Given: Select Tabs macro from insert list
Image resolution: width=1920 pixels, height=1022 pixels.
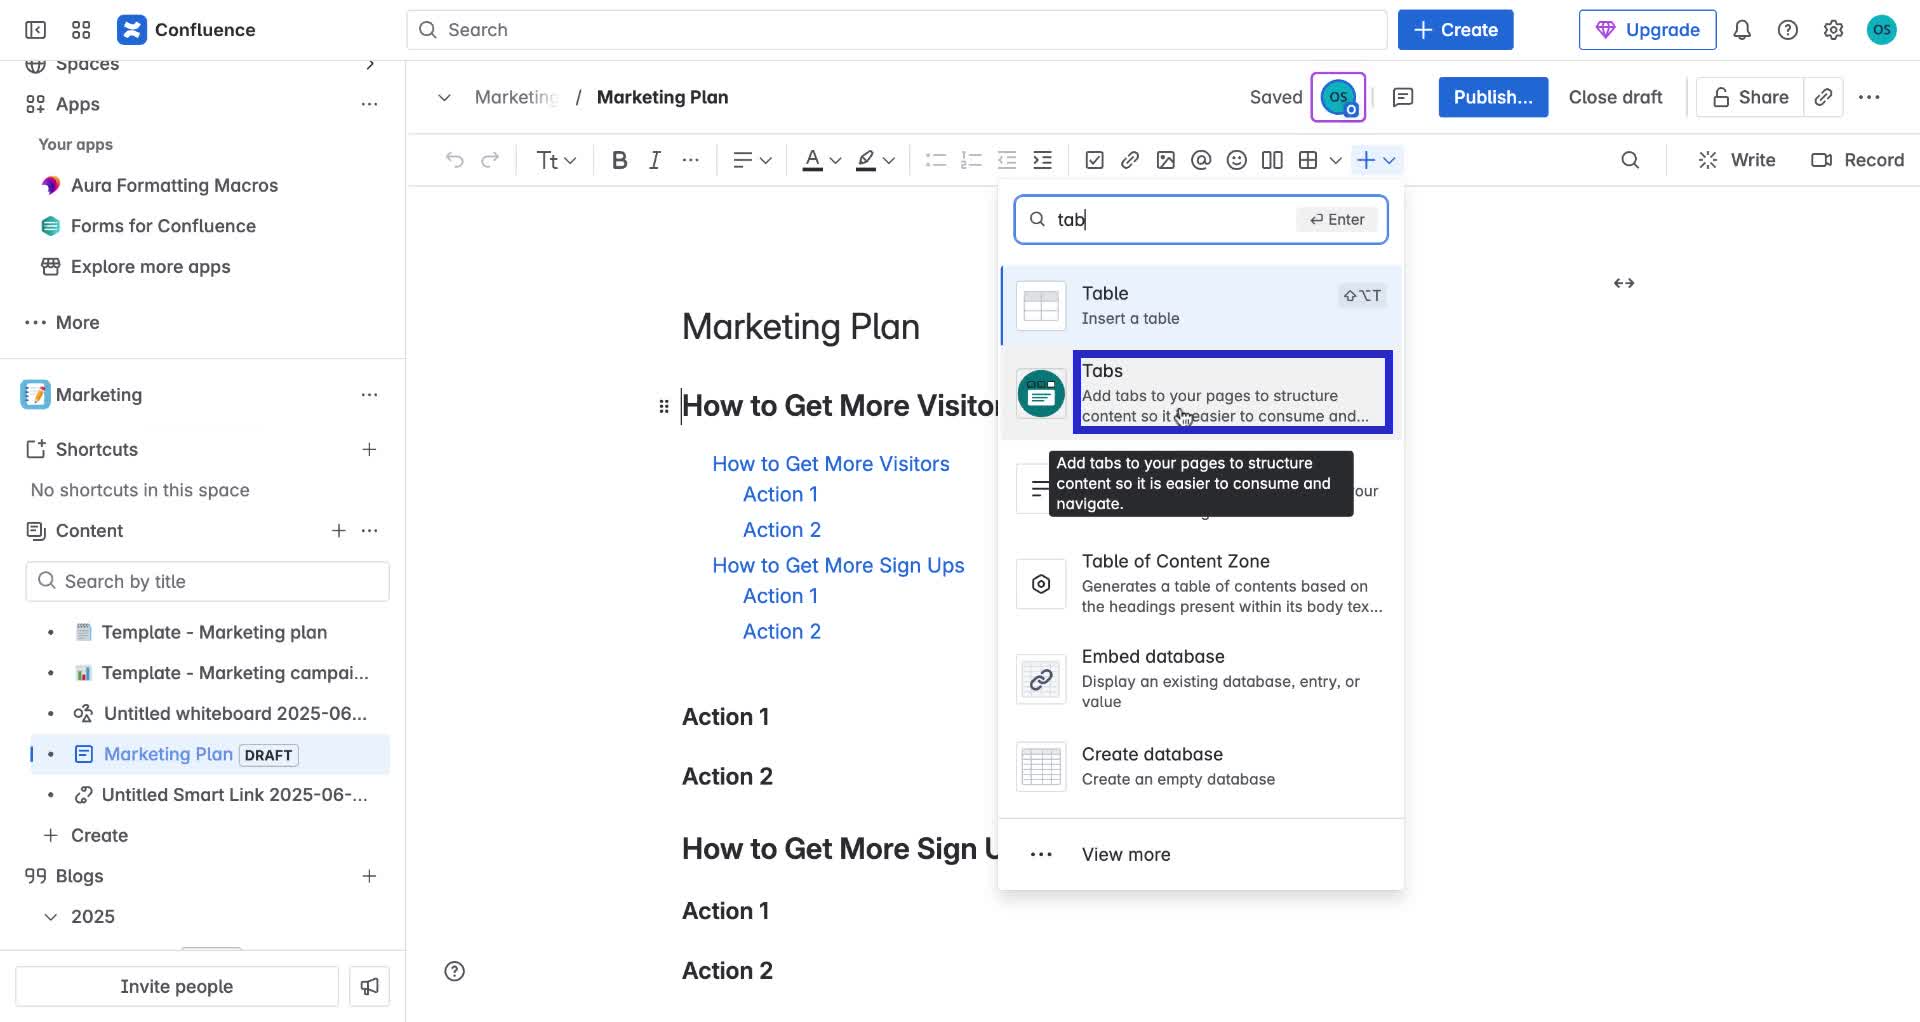Looking at the screenshot, I should pyautogui.click(x=1231, y=392).
